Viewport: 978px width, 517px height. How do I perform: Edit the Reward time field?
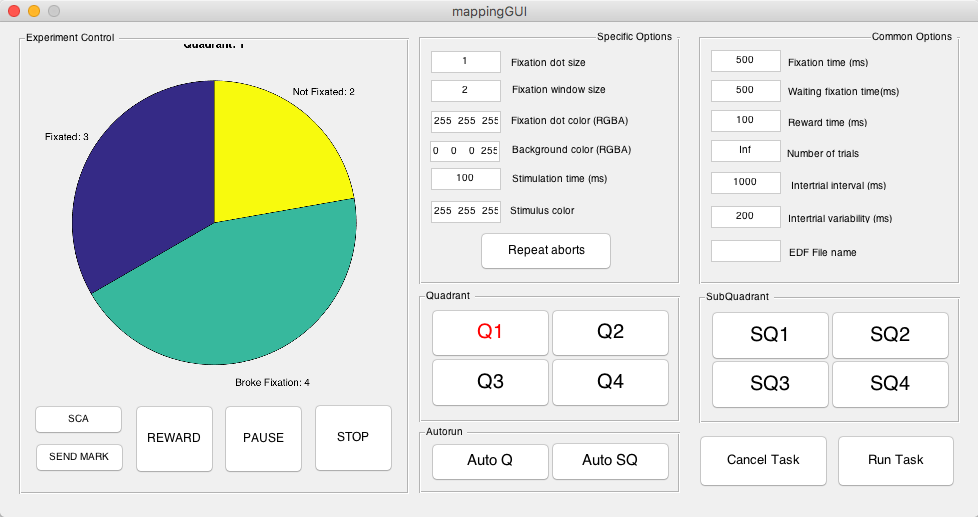745,120
